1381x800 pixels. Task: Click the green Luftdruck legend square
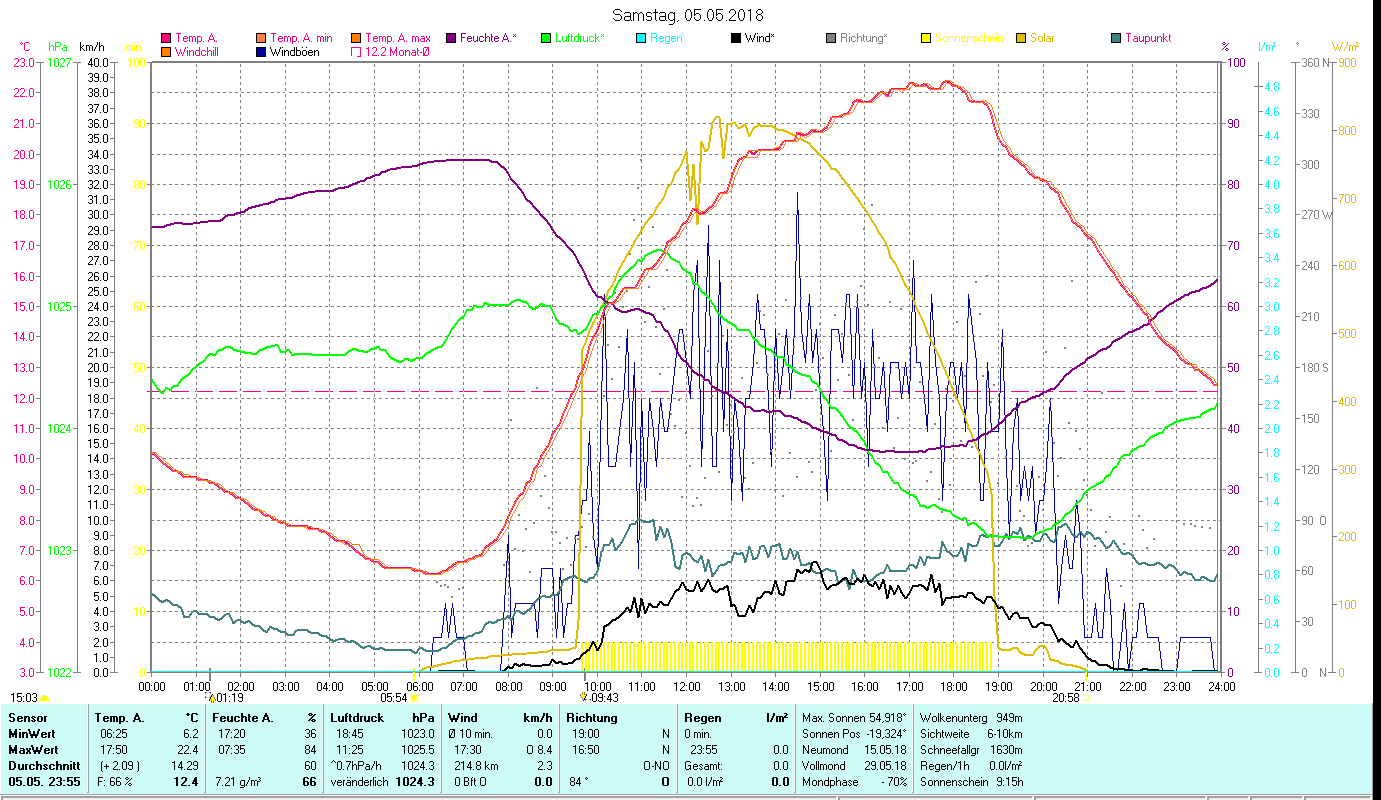[x=545, y=38]
